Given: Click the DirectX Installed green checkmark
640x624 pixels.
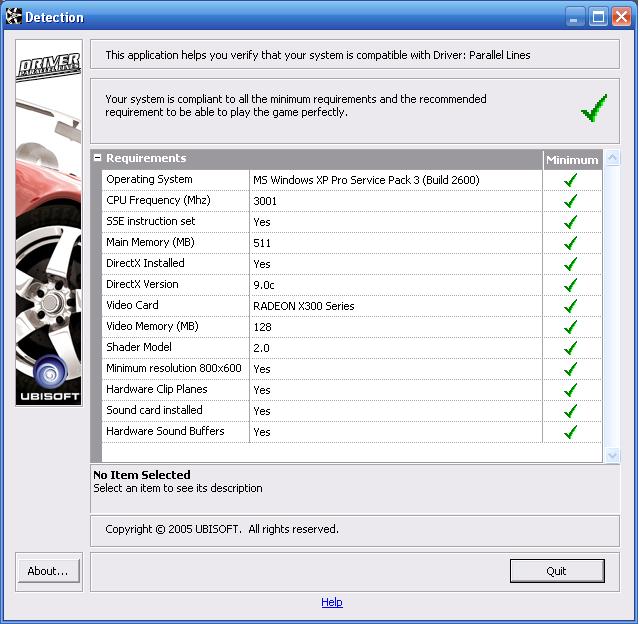Looking at the screenshot, I should (571, 264).
